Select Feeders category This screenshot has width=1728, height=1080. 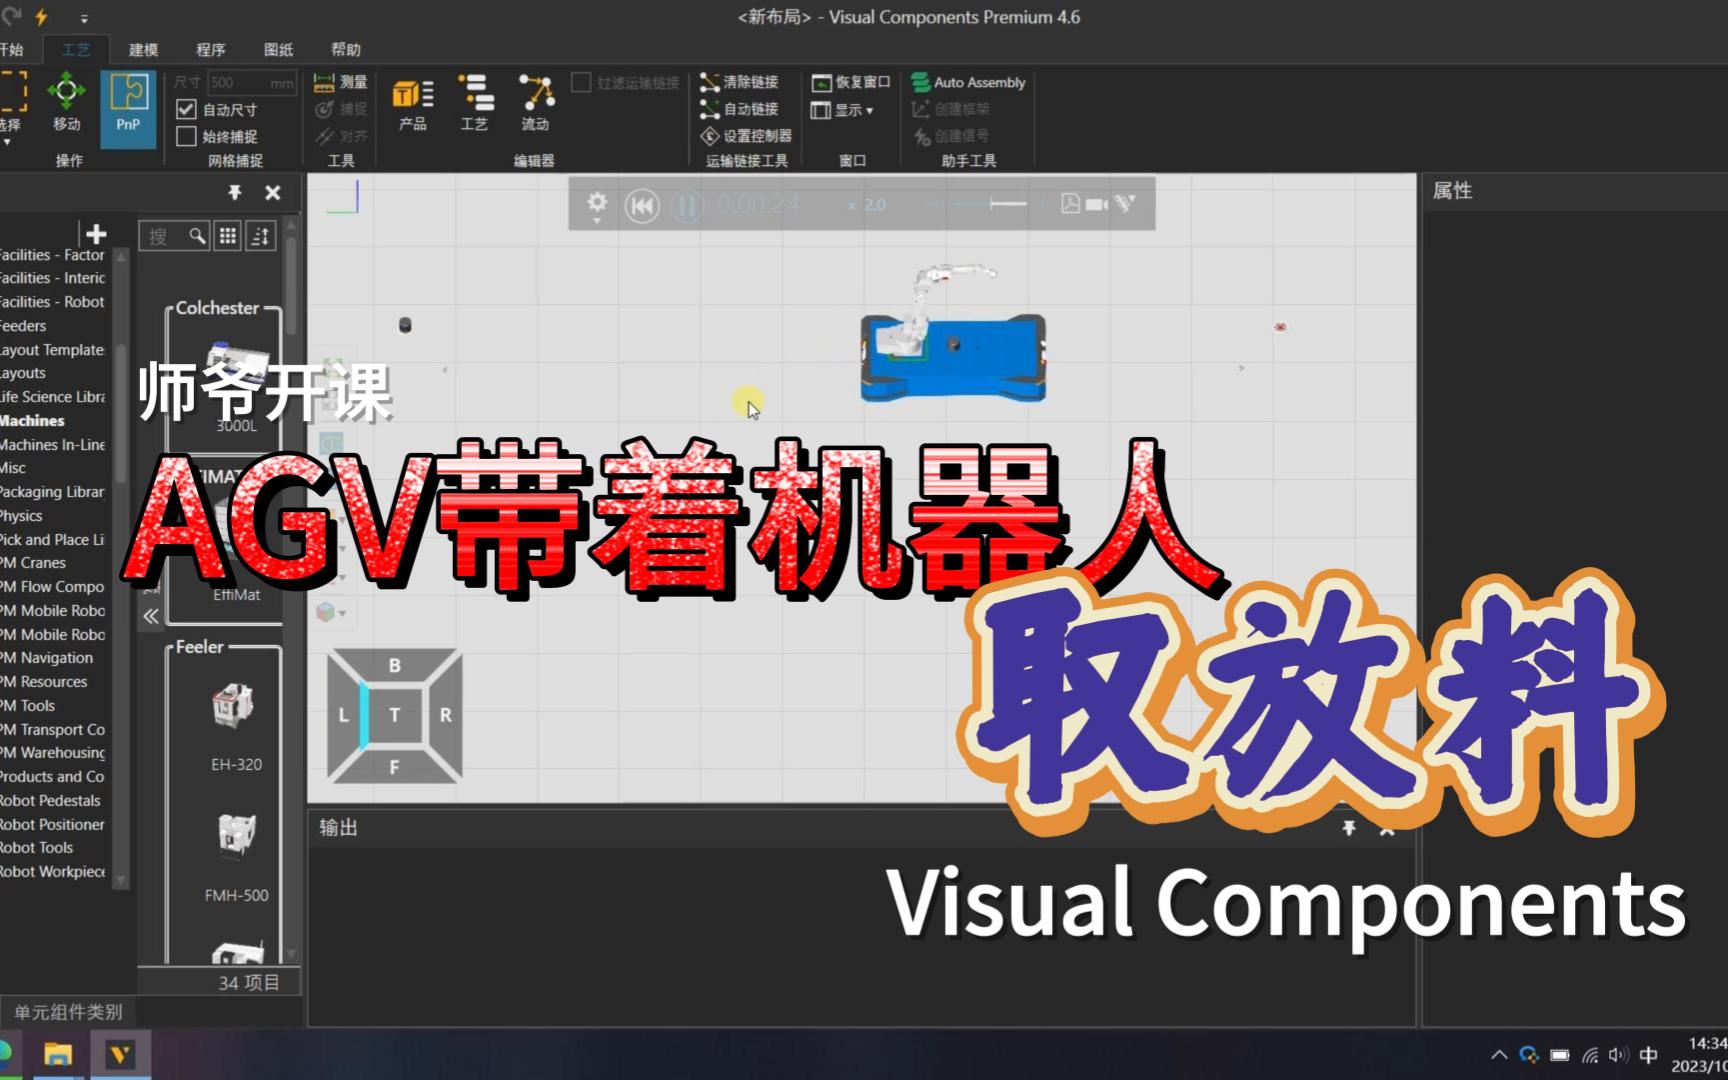(x=23, y=326)
